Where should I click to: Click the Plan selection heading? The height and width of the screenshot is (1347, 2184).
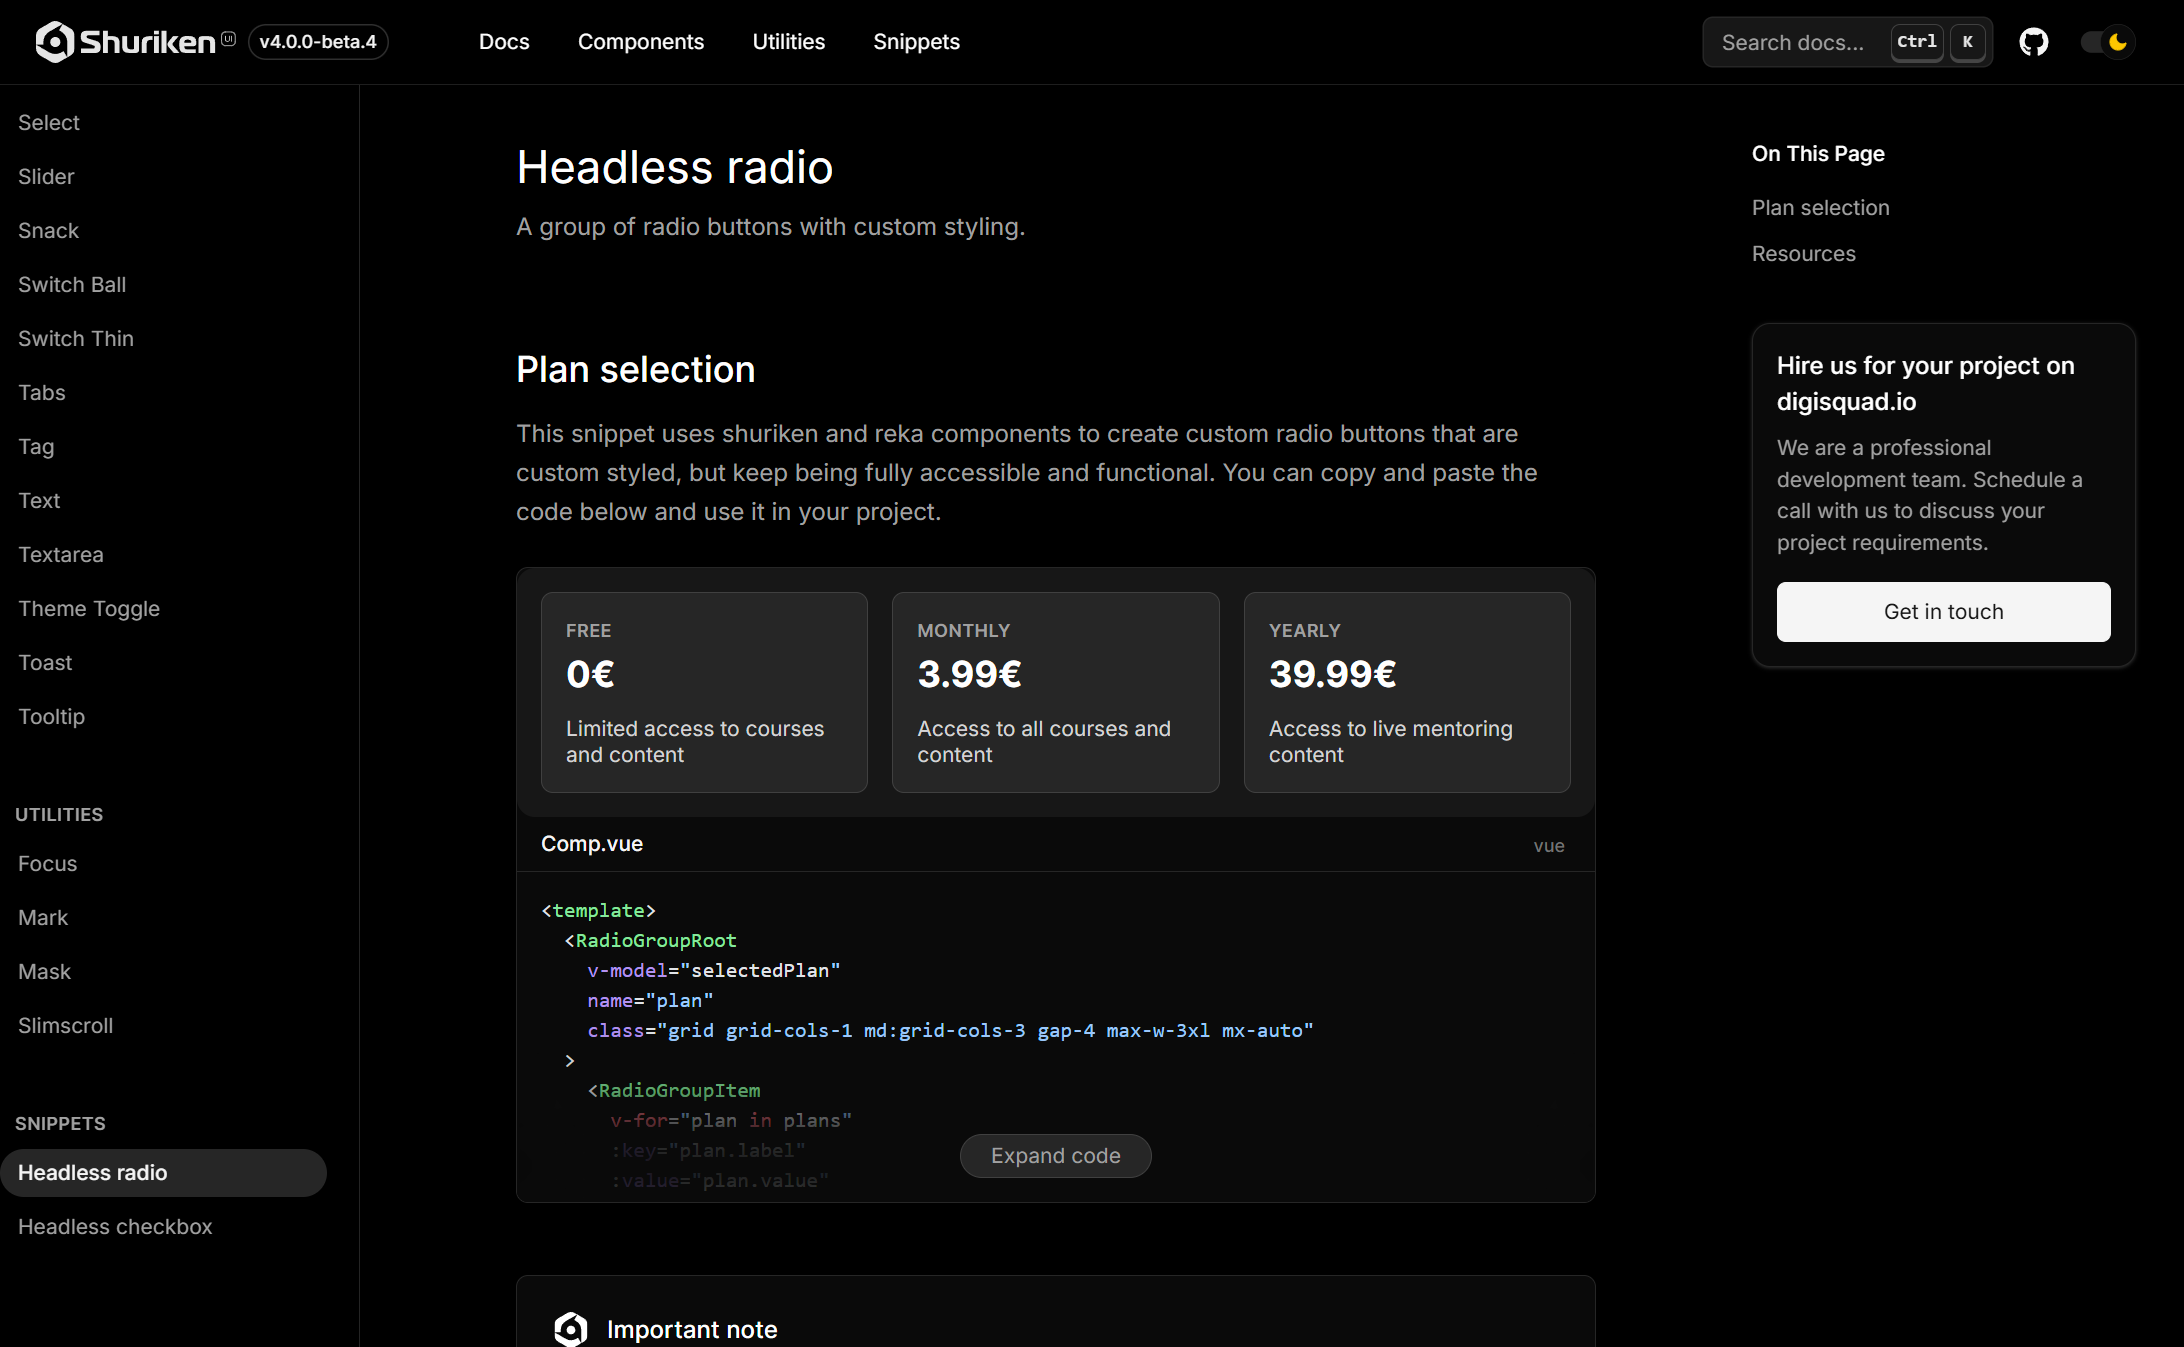(636, 370)
